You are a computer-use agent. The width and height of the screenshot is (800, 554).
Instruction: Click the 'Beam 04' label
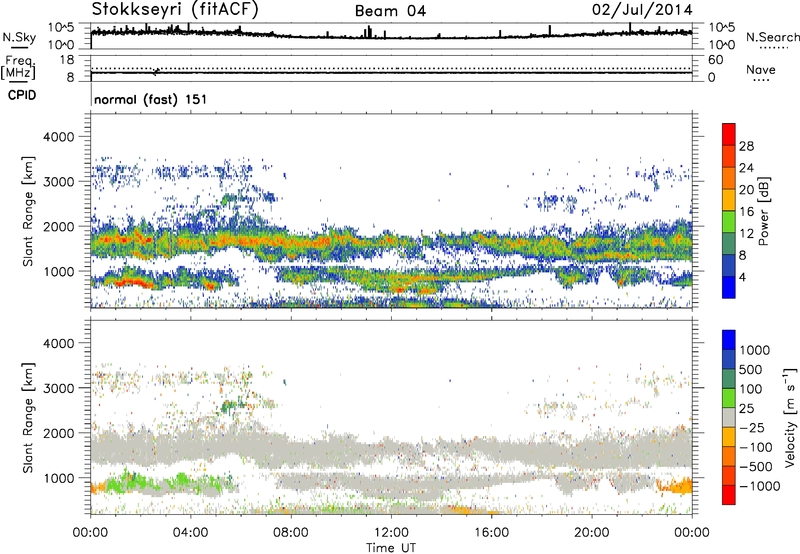click(390, 11)
